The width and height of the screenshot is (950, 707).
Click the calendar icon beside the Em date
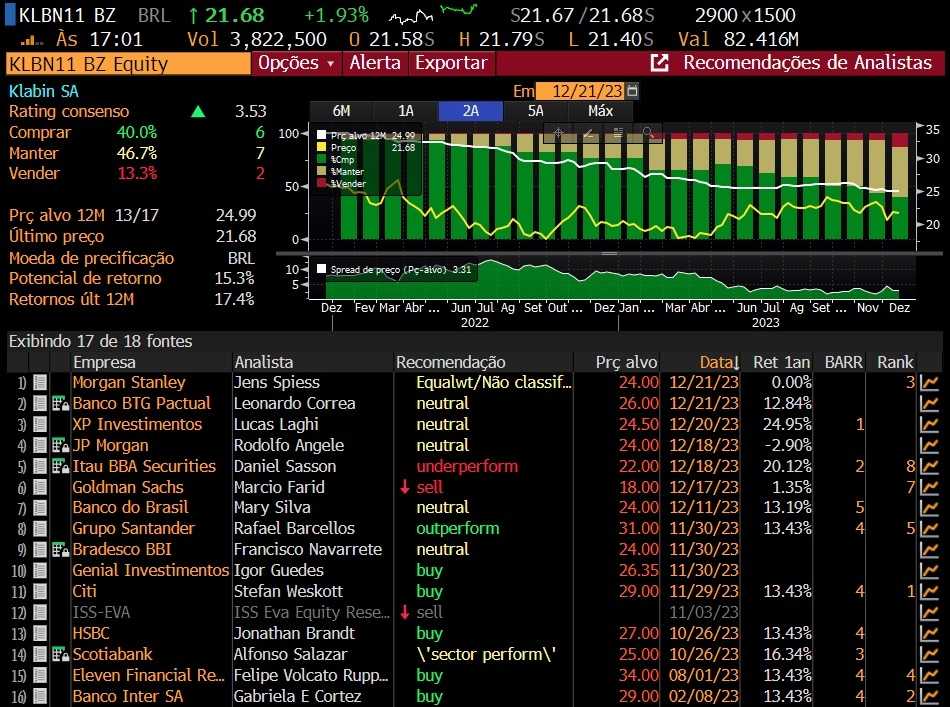coord(632,91)
